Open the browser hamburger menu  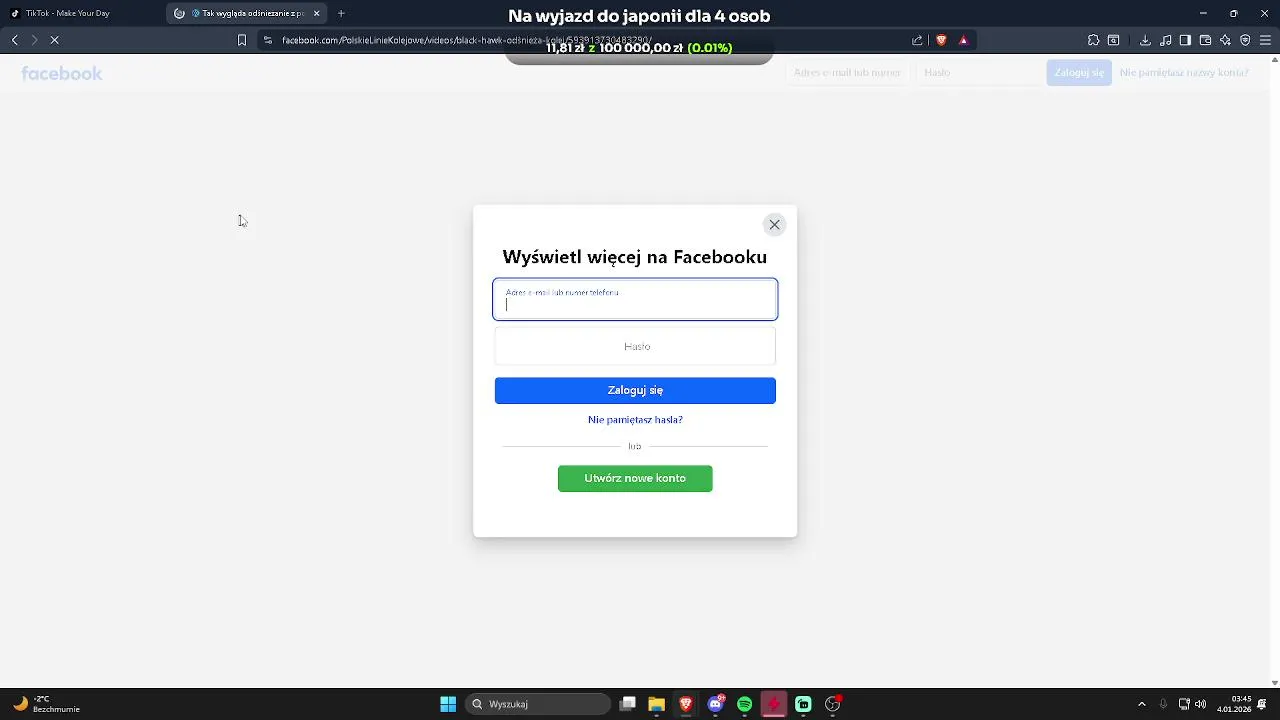pos(1266,40)
